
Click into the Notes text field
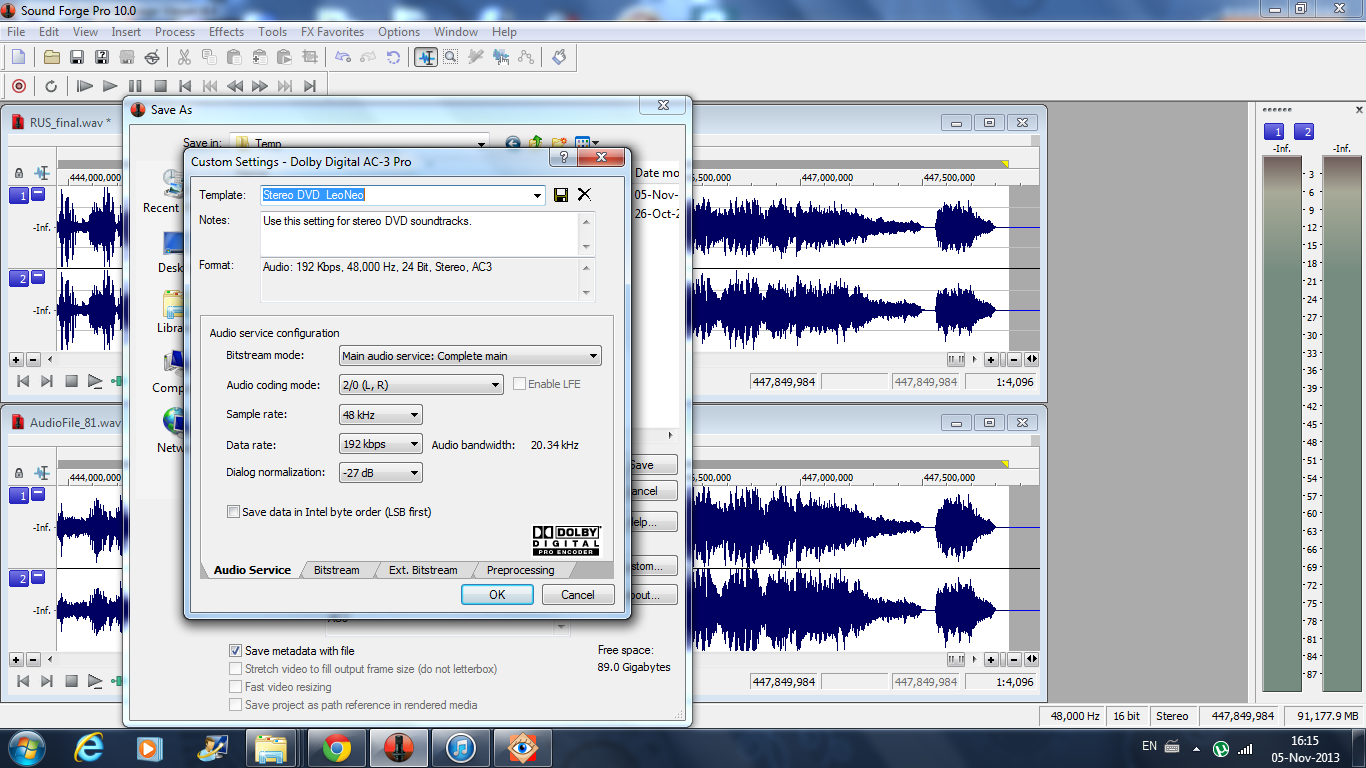pyautogui.click(x=420, y=233)
